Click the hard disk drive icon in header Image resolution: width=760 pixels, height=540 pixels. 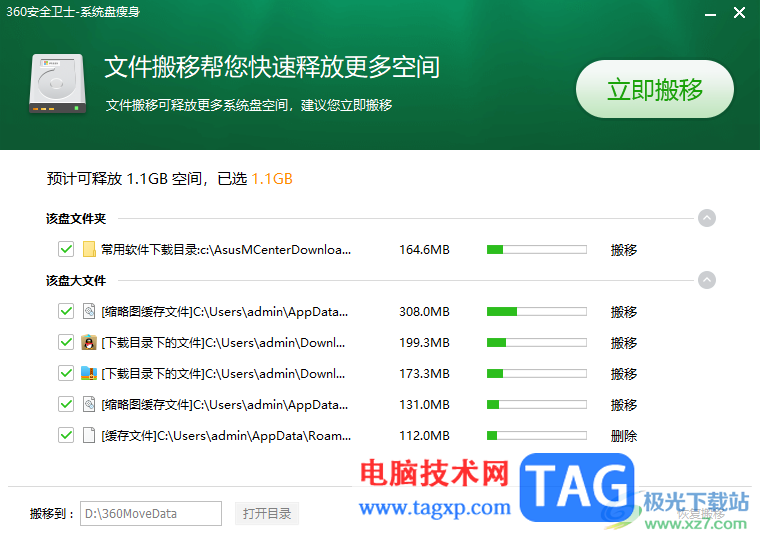[x=58, y=83]
